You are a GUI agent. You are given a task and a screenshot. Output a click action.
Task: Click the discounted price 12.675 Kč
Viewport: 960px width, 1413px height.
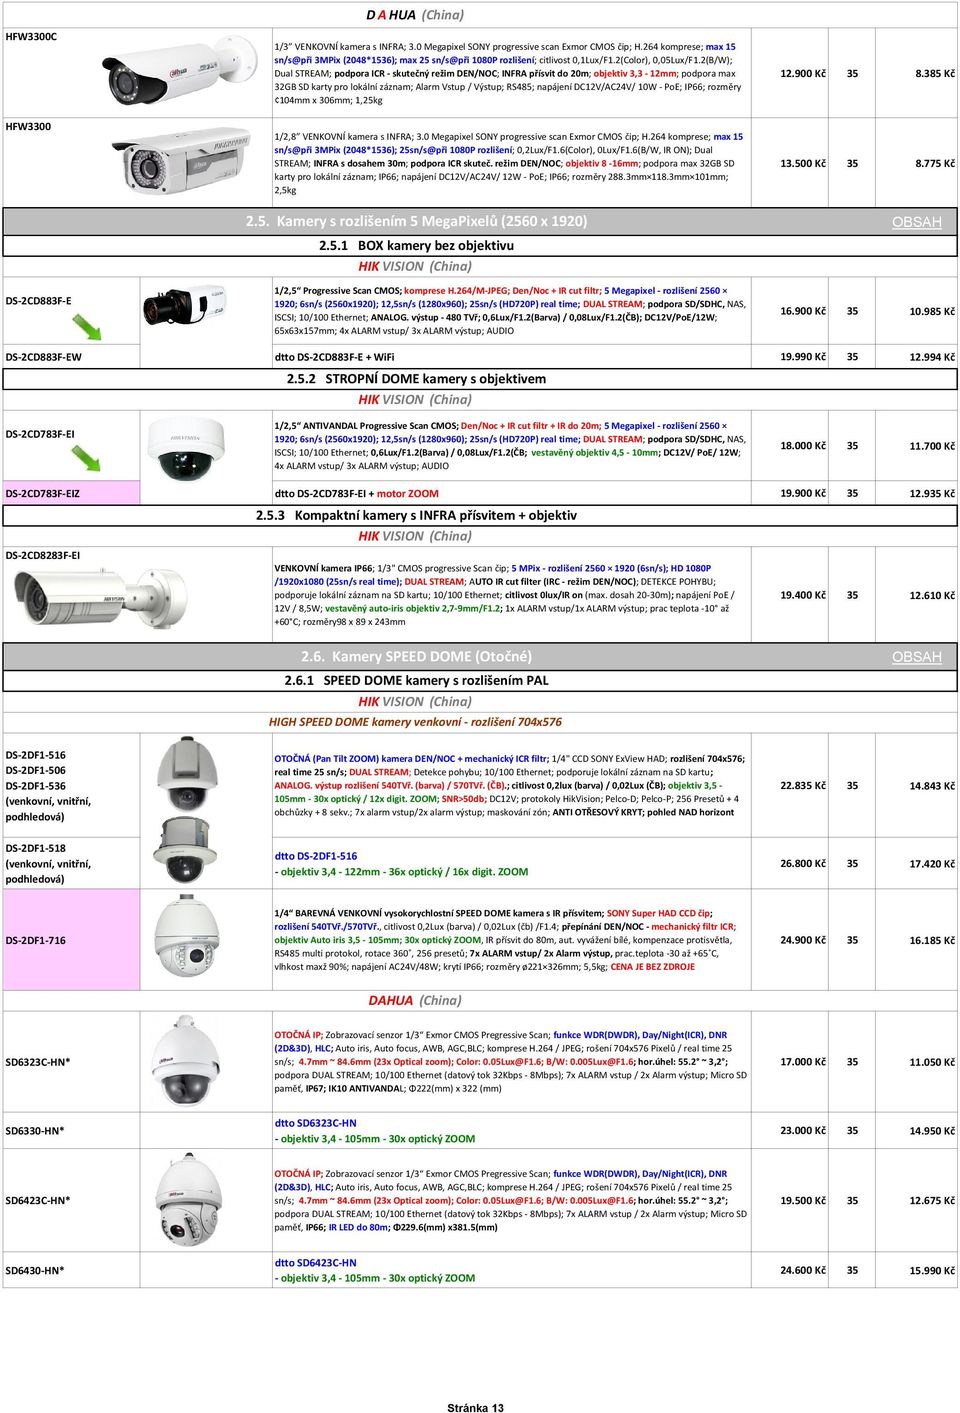pos(932,1201)
